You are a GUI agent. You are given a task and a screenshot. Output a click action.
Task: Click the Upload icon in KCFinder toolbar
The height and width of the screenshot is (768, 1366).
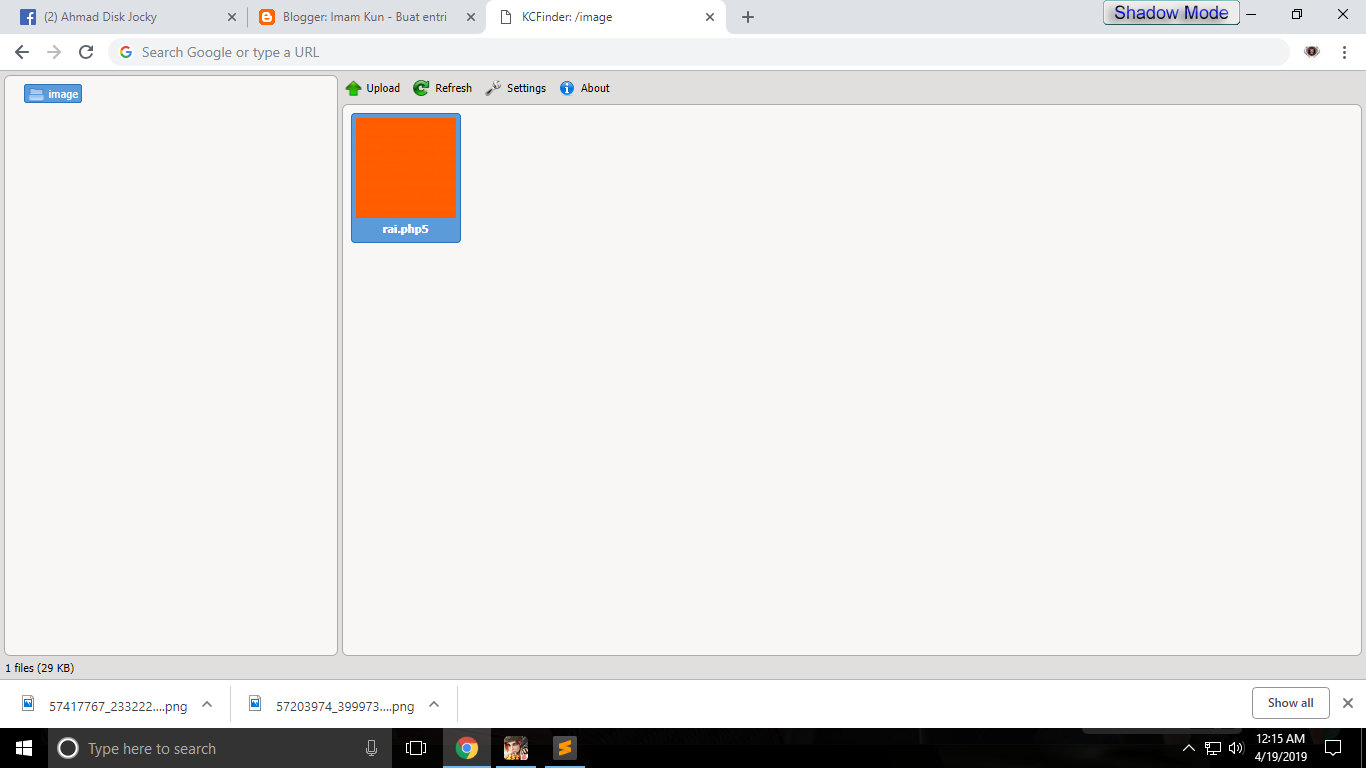pos(355,88)
